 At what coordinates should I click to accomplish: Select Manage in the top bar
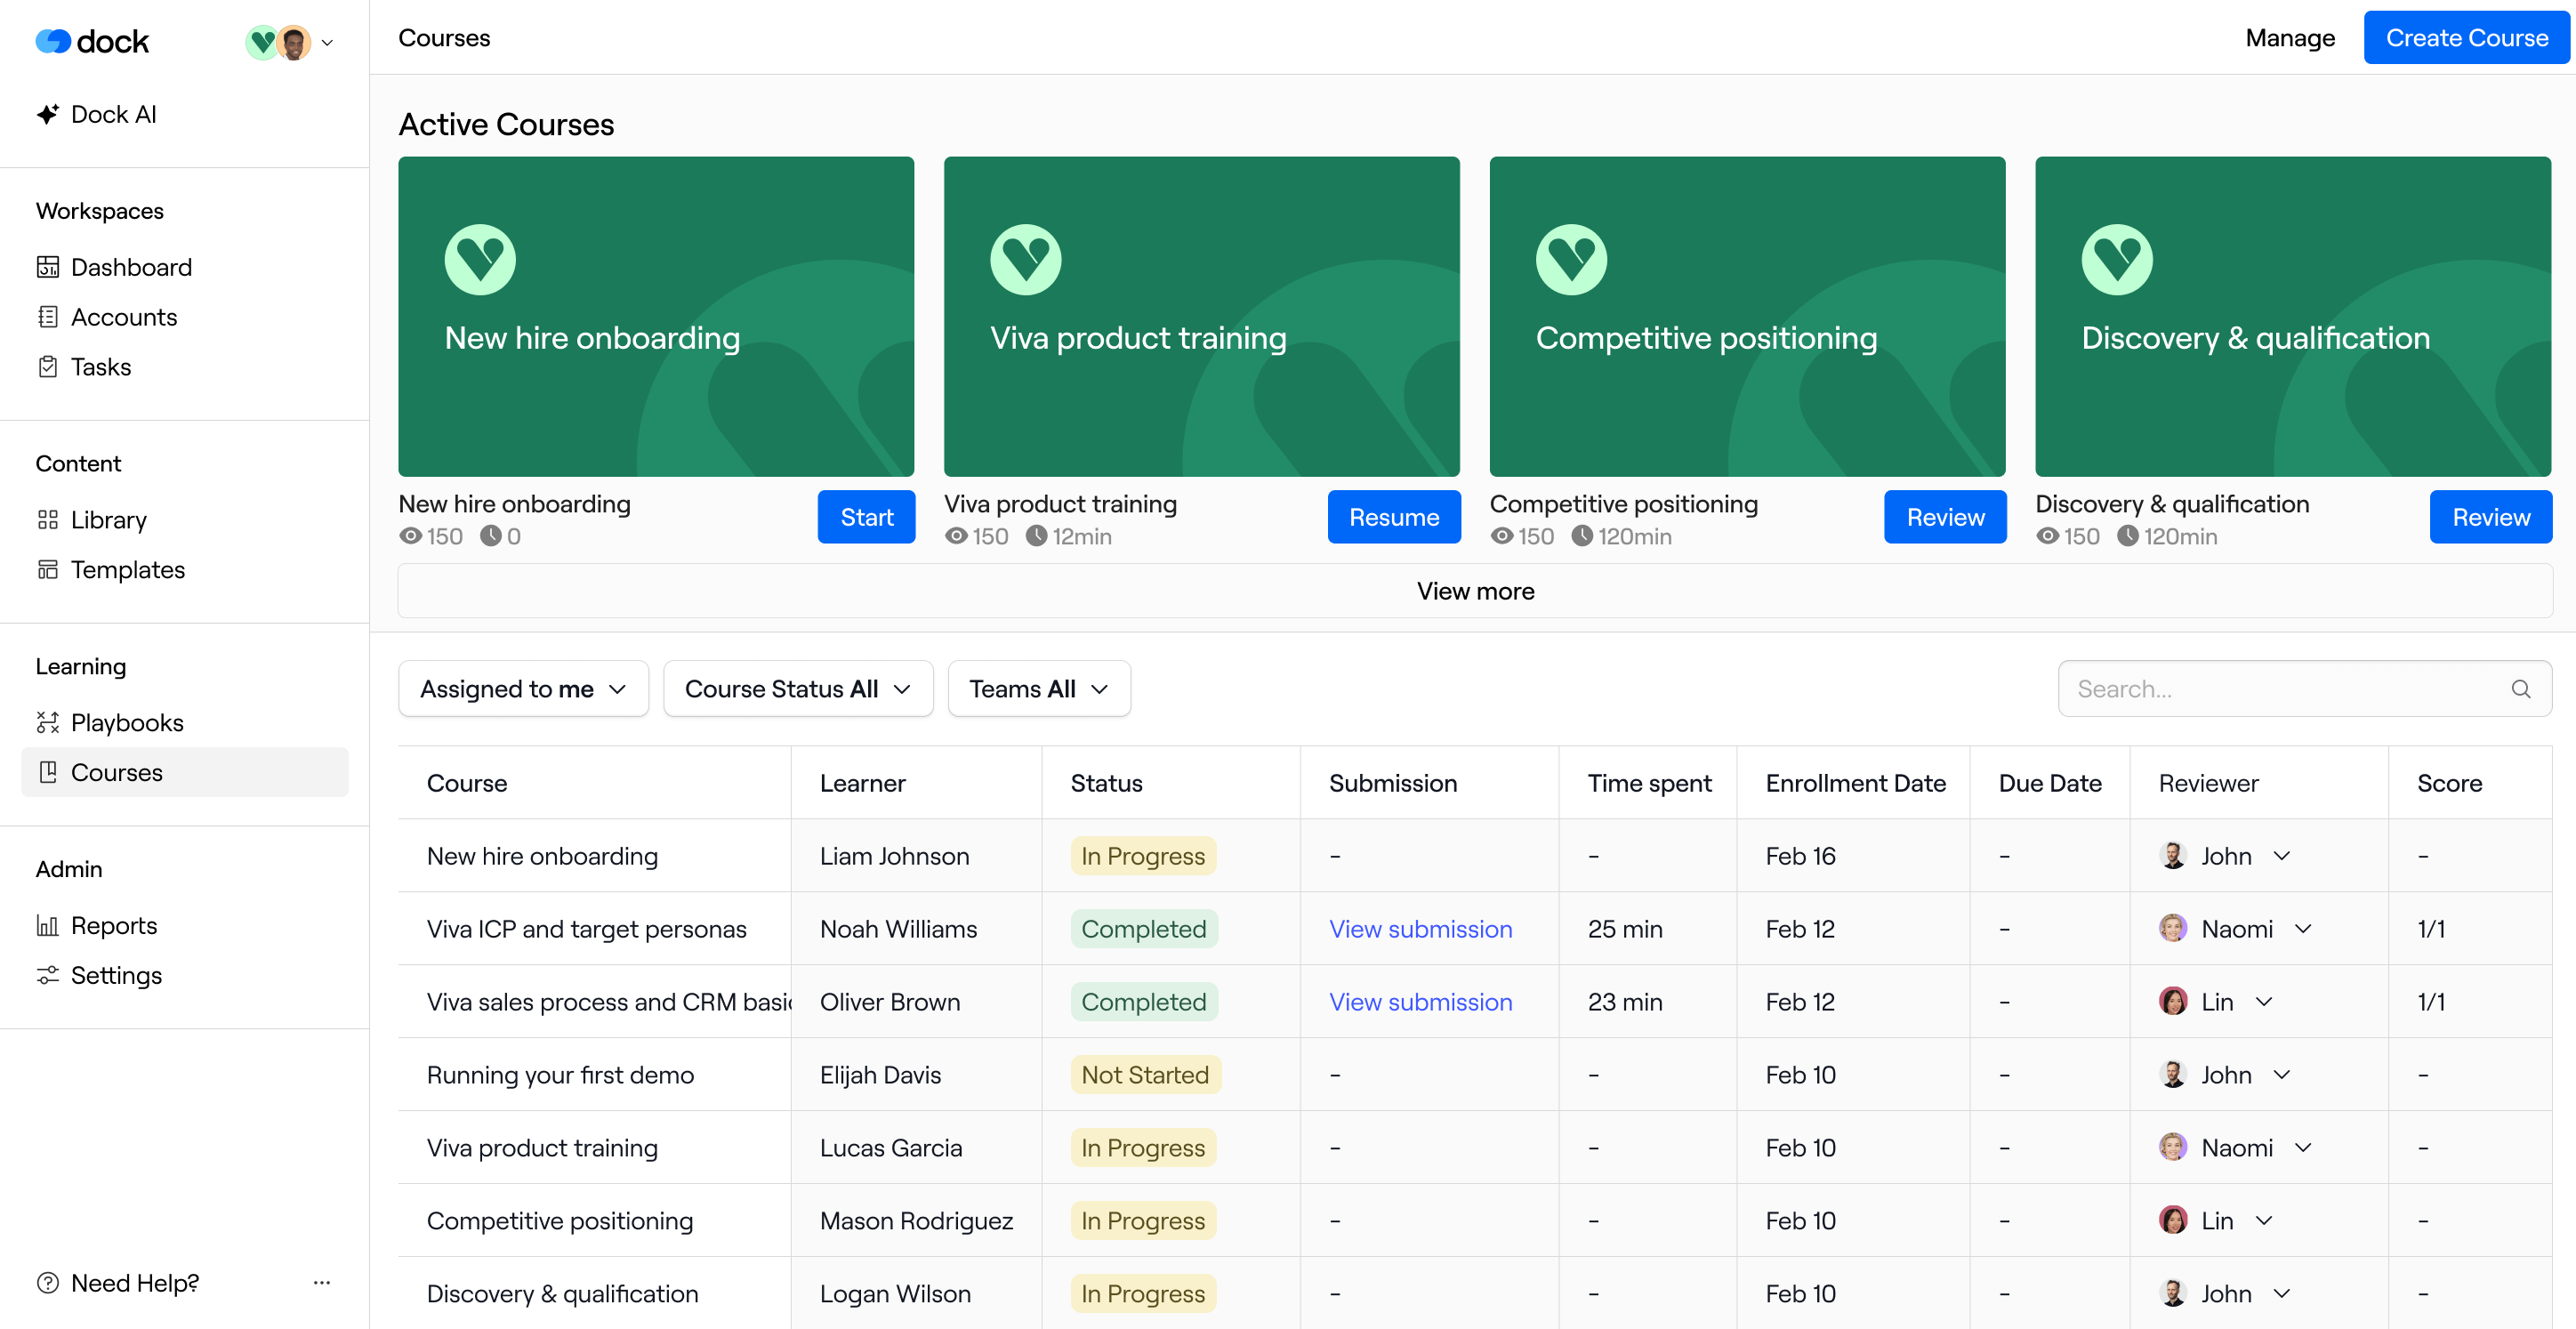[x=2289, y=38]
